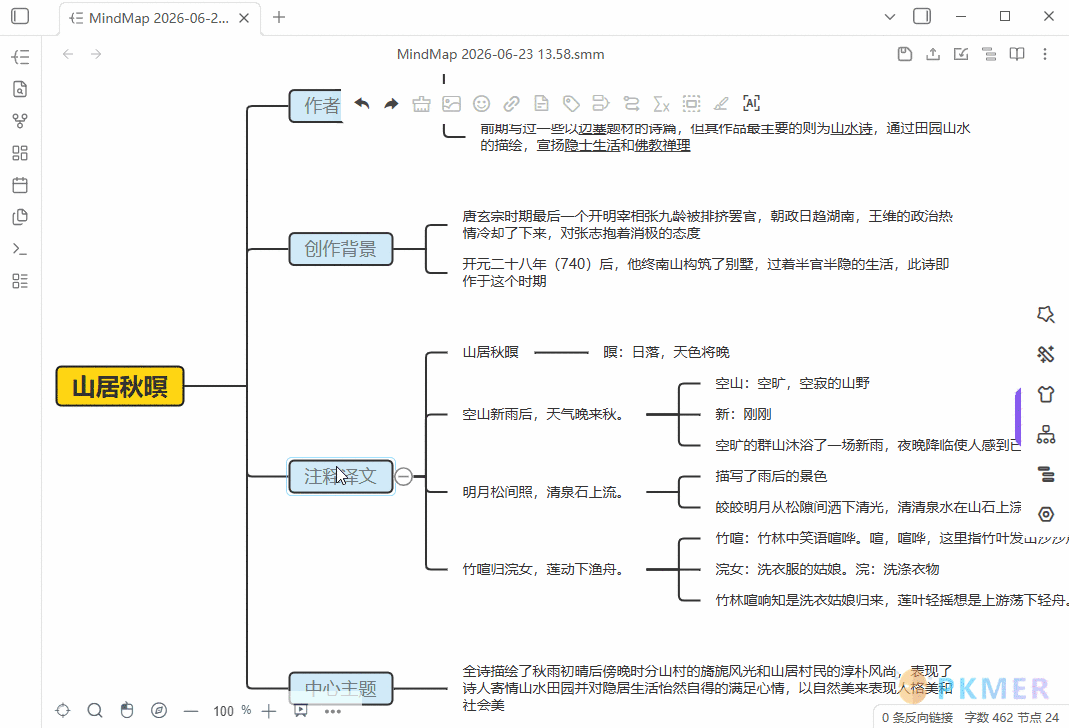1069x728 pixels.
Task: Open the right sidebar outline panel
Action: [1046, 474]
